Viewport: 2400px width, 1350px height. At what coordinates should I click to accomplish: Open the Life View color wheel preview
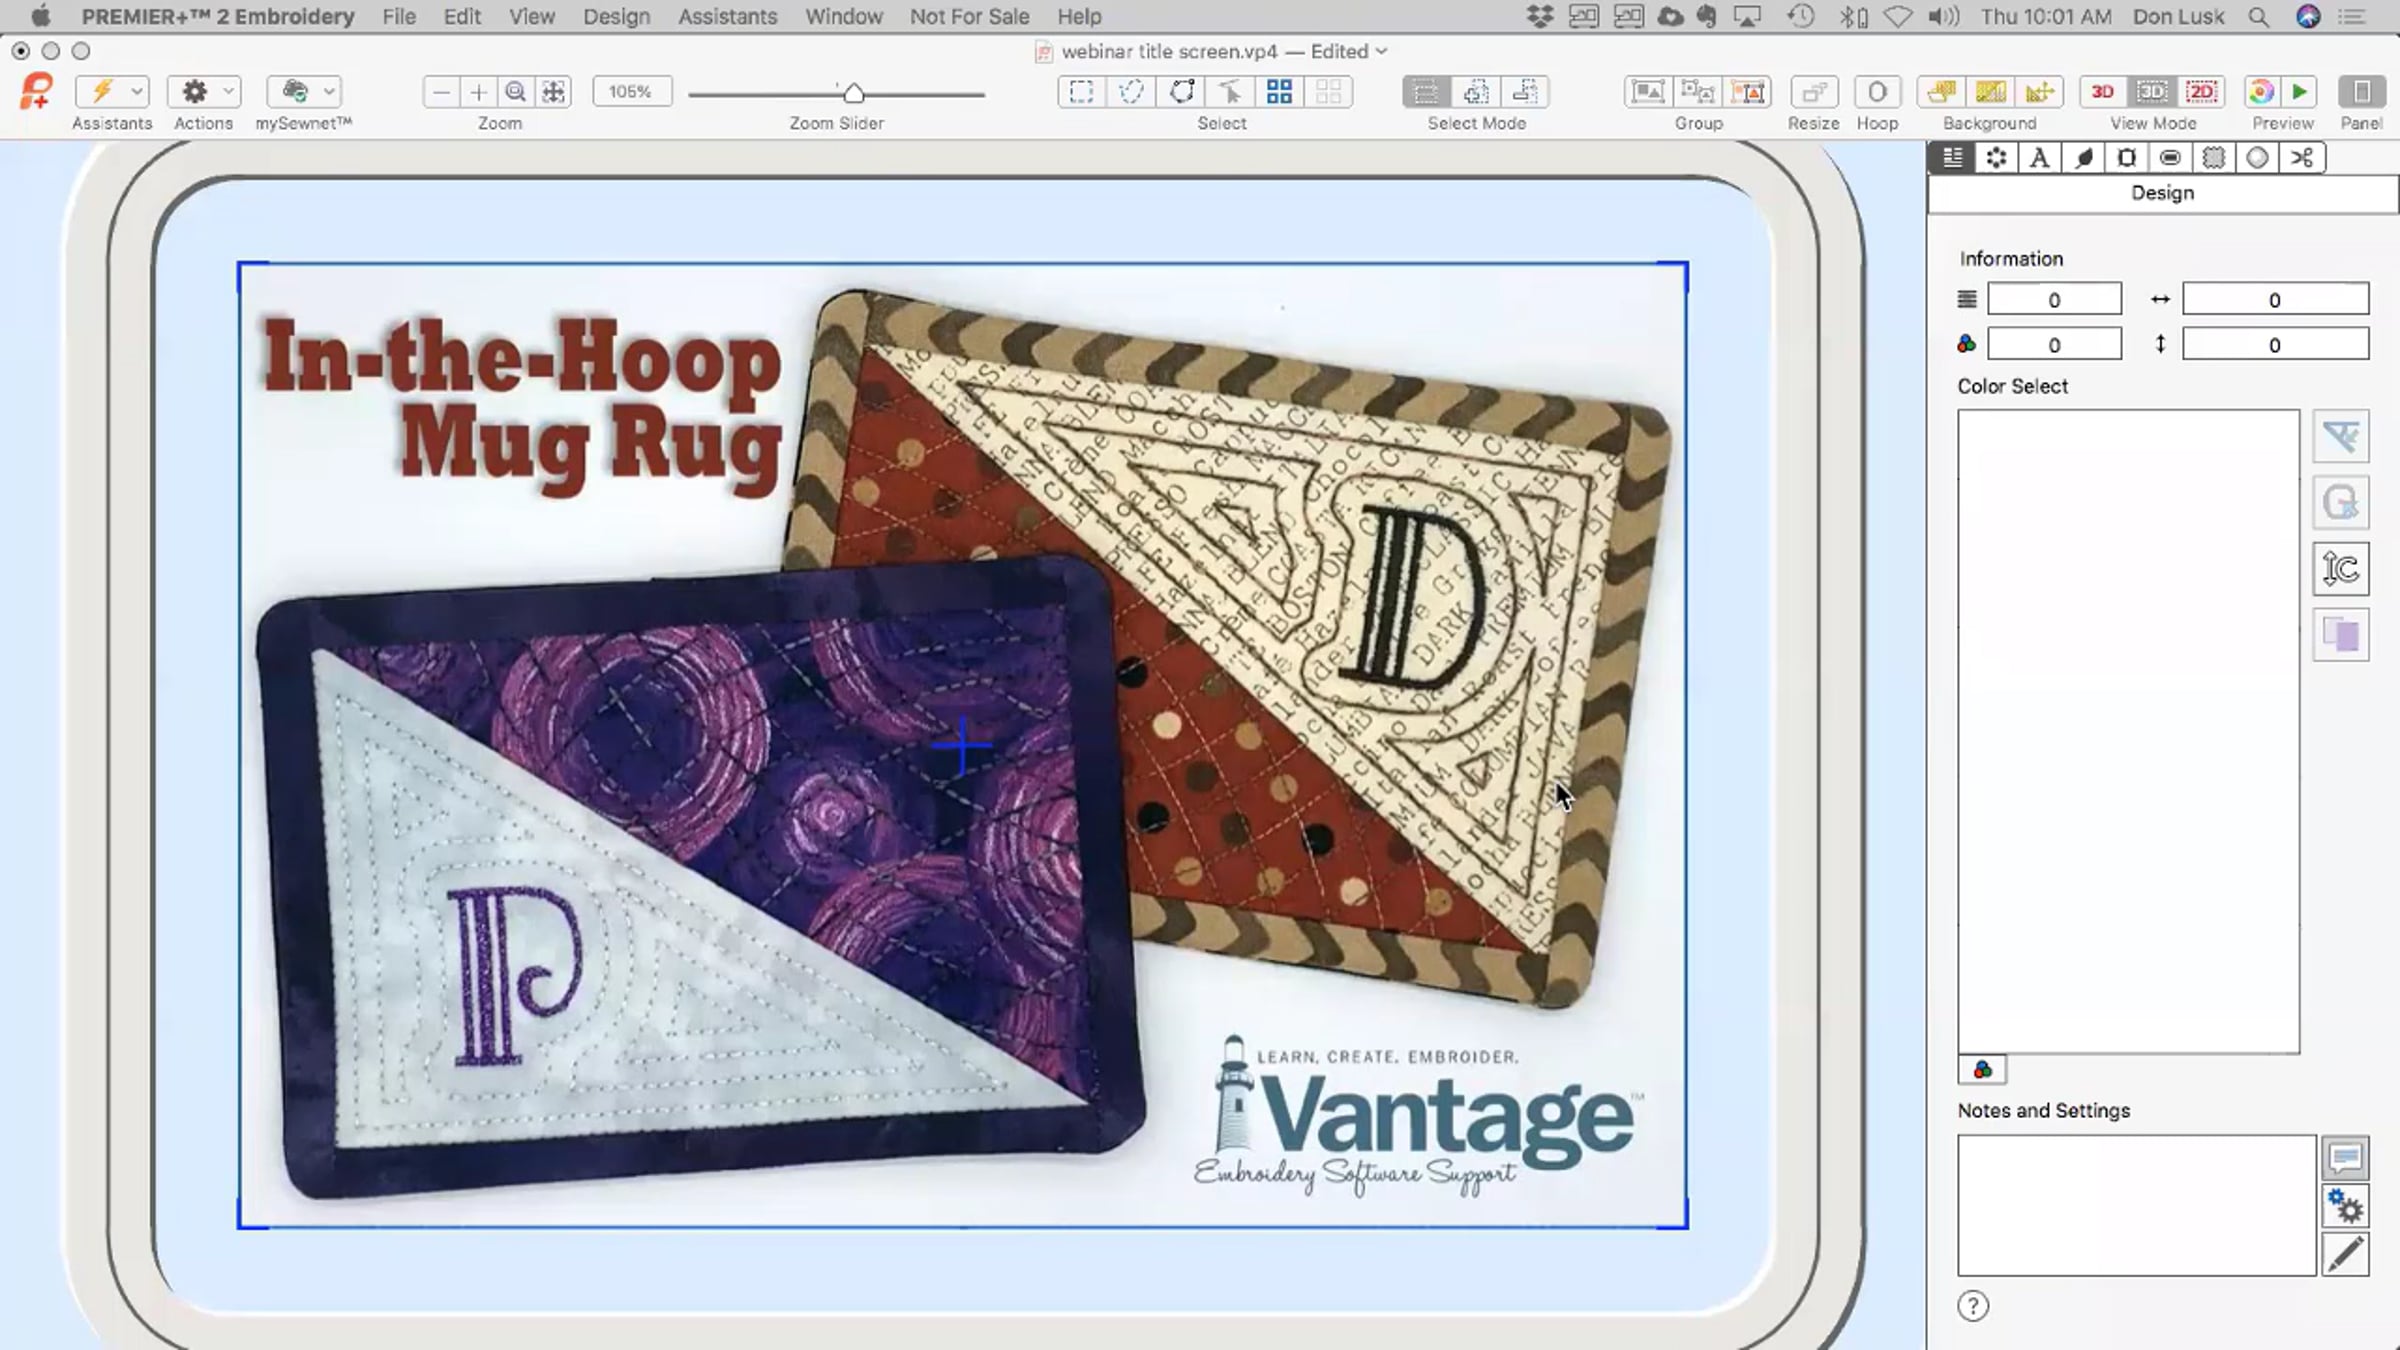coord(2260,92)
